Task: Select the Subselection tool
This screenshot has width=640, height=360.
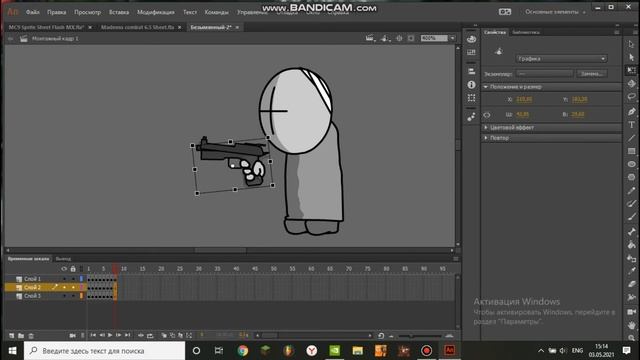Action: point(631,58)
